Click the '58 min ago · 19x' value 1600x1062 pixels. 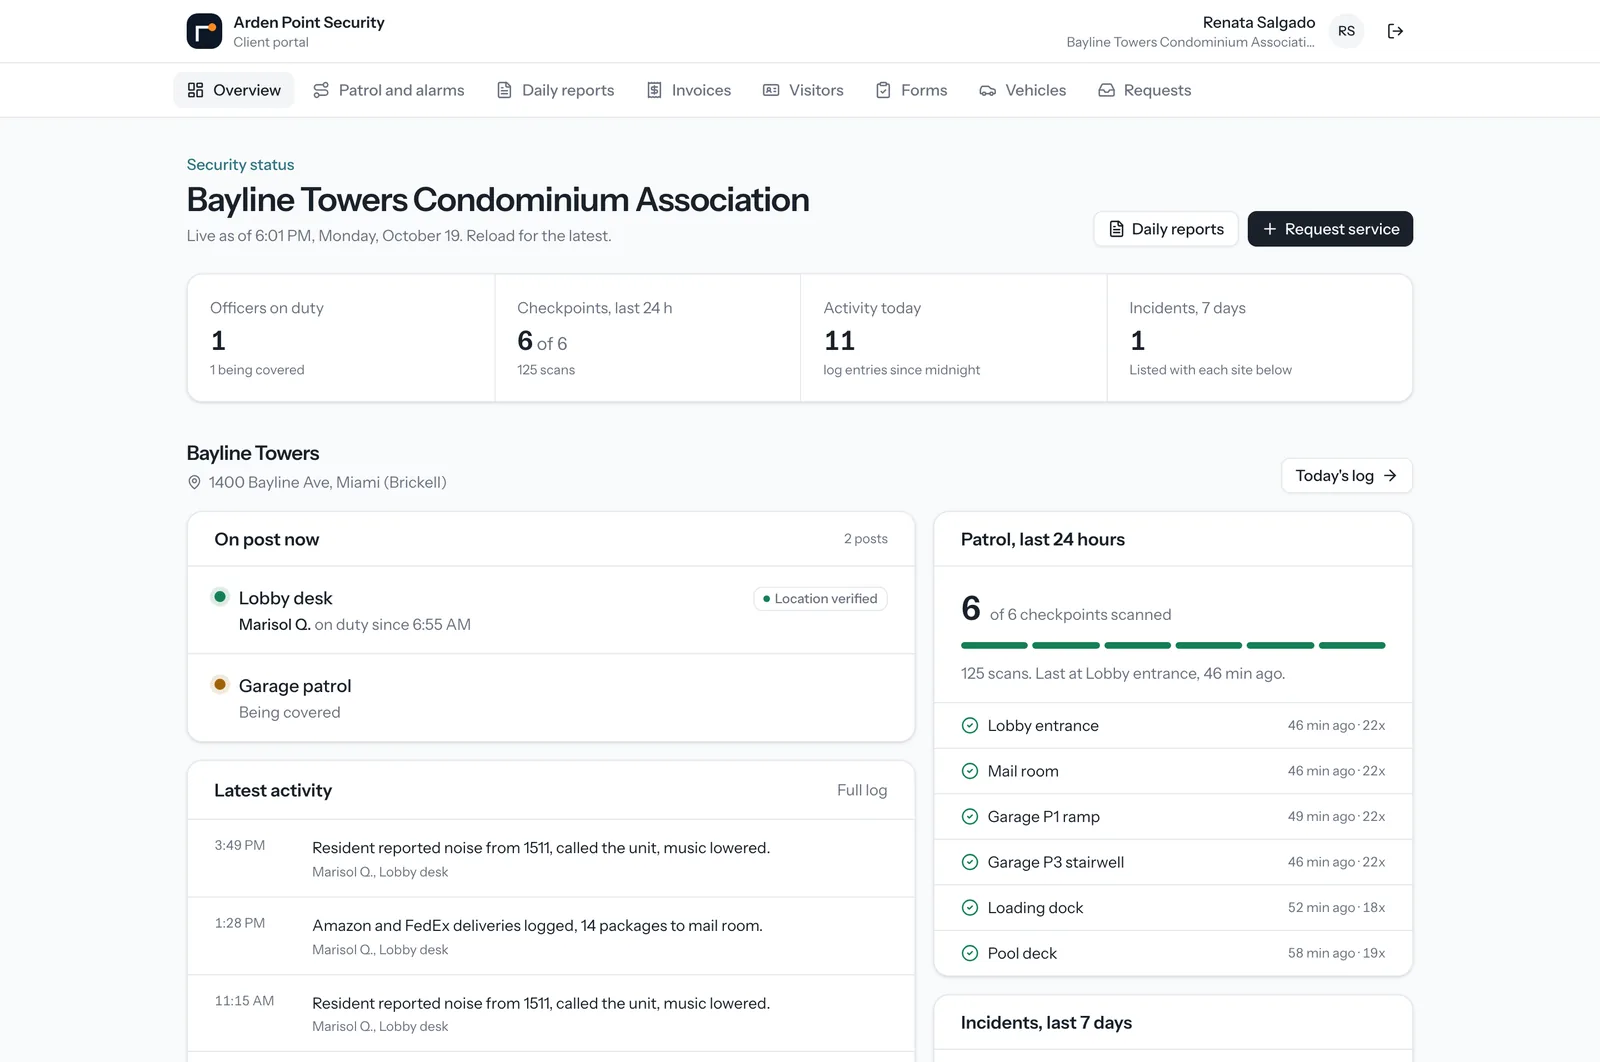click(x=1336, y=953)
